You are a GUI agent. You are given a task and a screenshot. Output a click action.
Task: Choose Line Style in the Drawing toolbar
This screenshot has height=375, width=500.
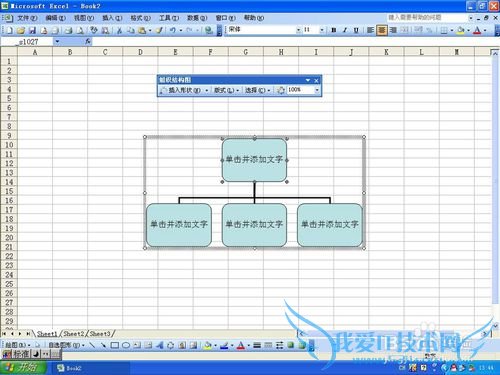coord(257,345)
